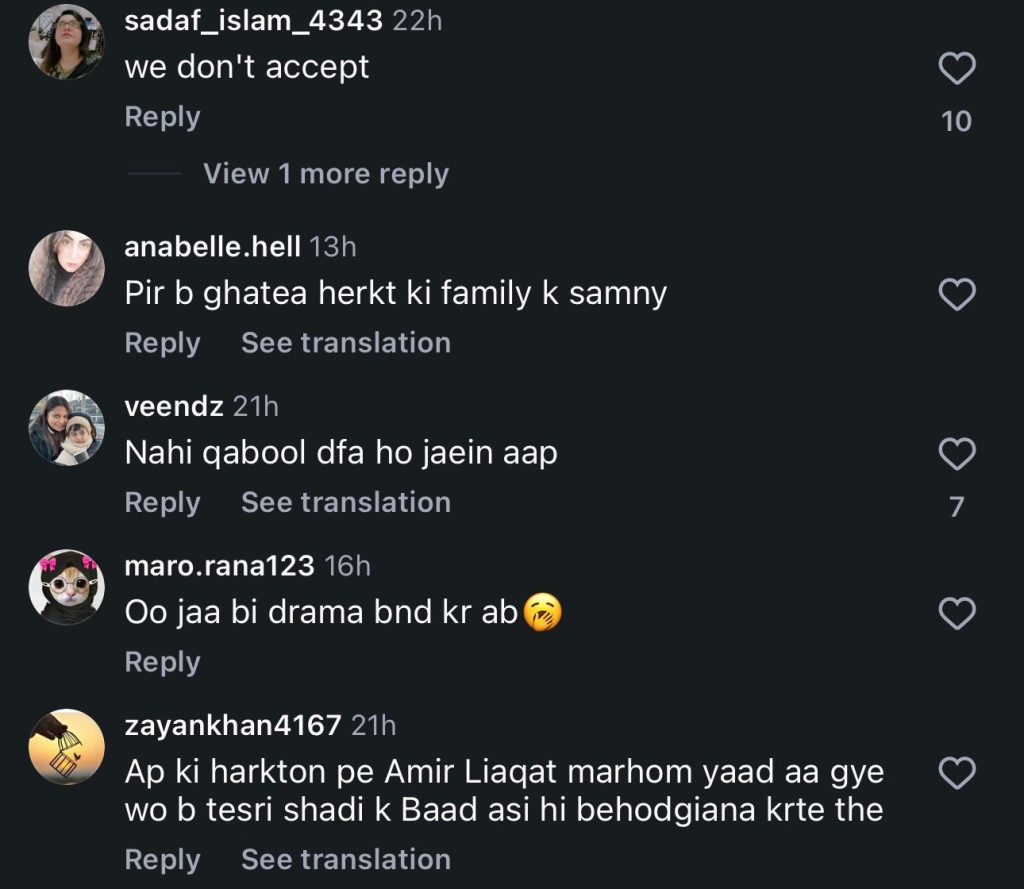Heart the comment by maro.rana123

point(957,613)
